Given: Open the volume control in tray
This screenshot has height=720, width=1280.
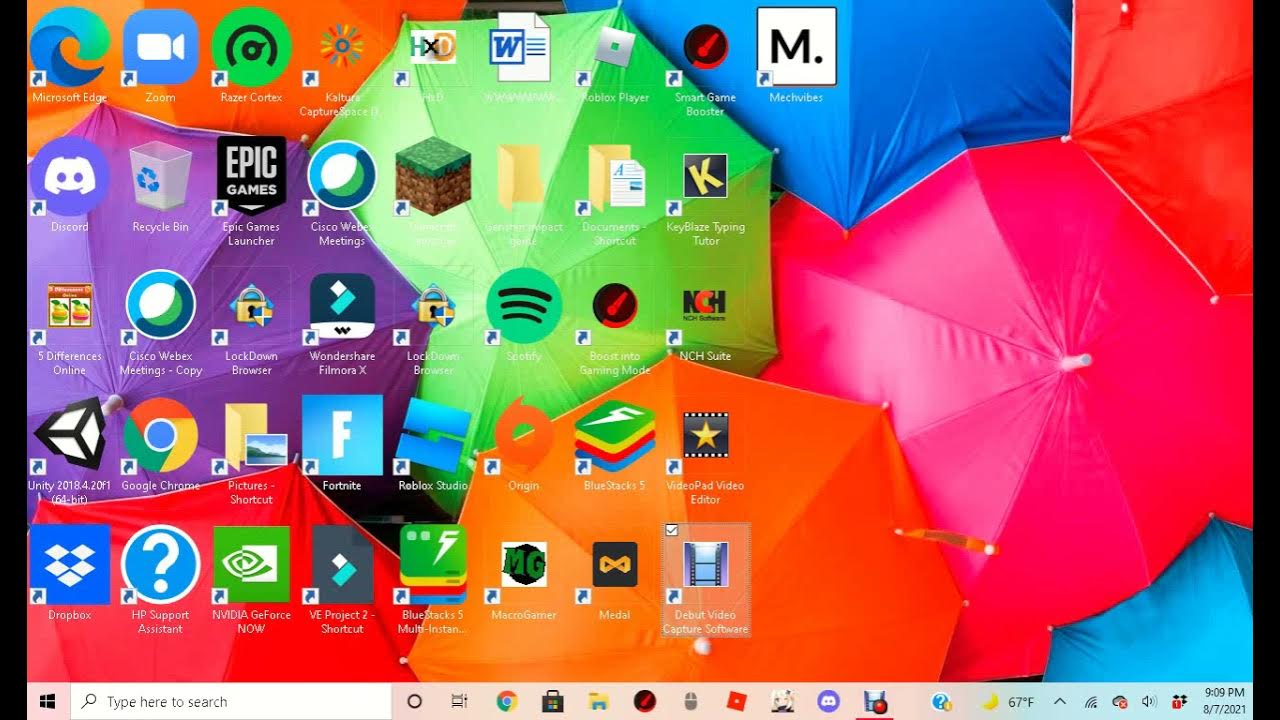Looking at the screenshot, I should coord(1149,701).
